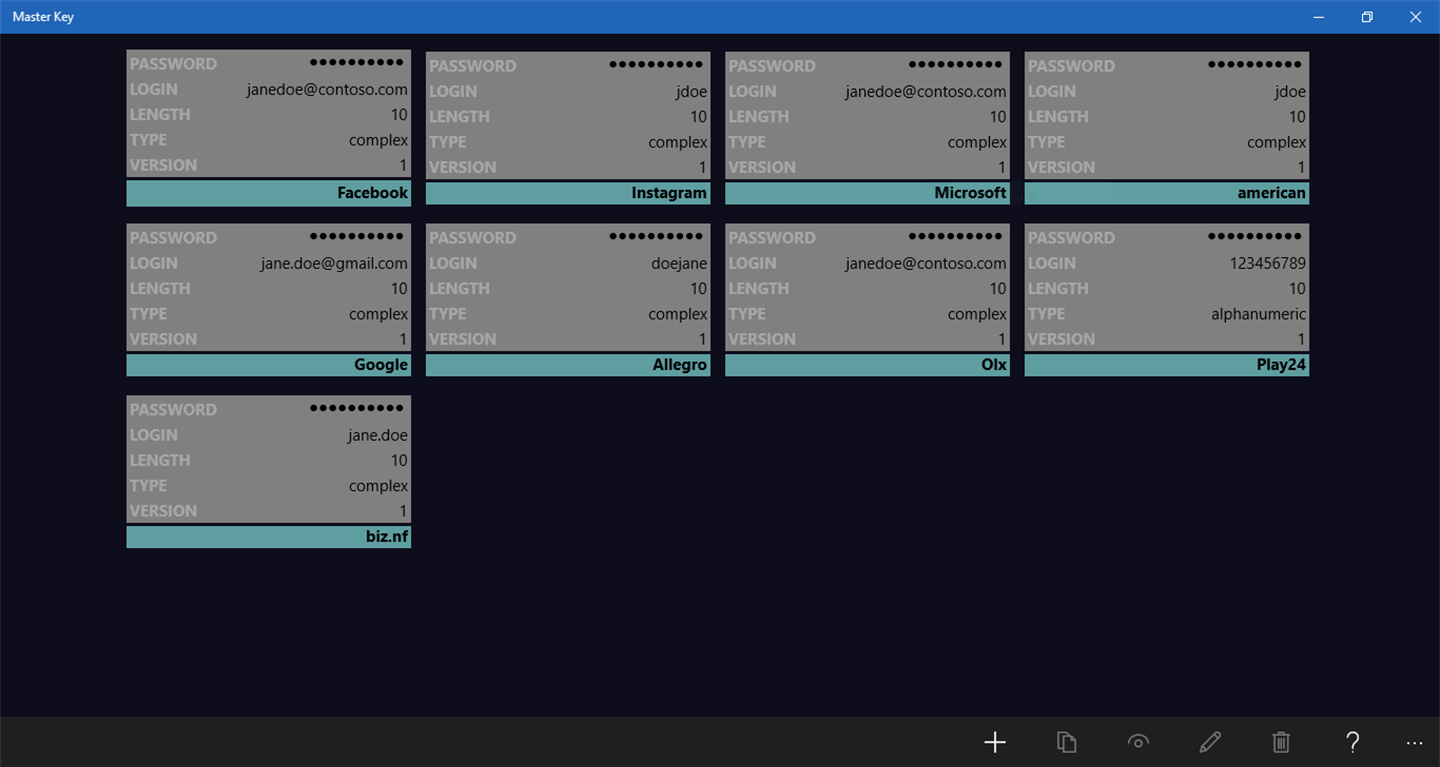
Task: Click version value 1 on biz.nf card
Action: pyautogui.click(x=404, y=511)
